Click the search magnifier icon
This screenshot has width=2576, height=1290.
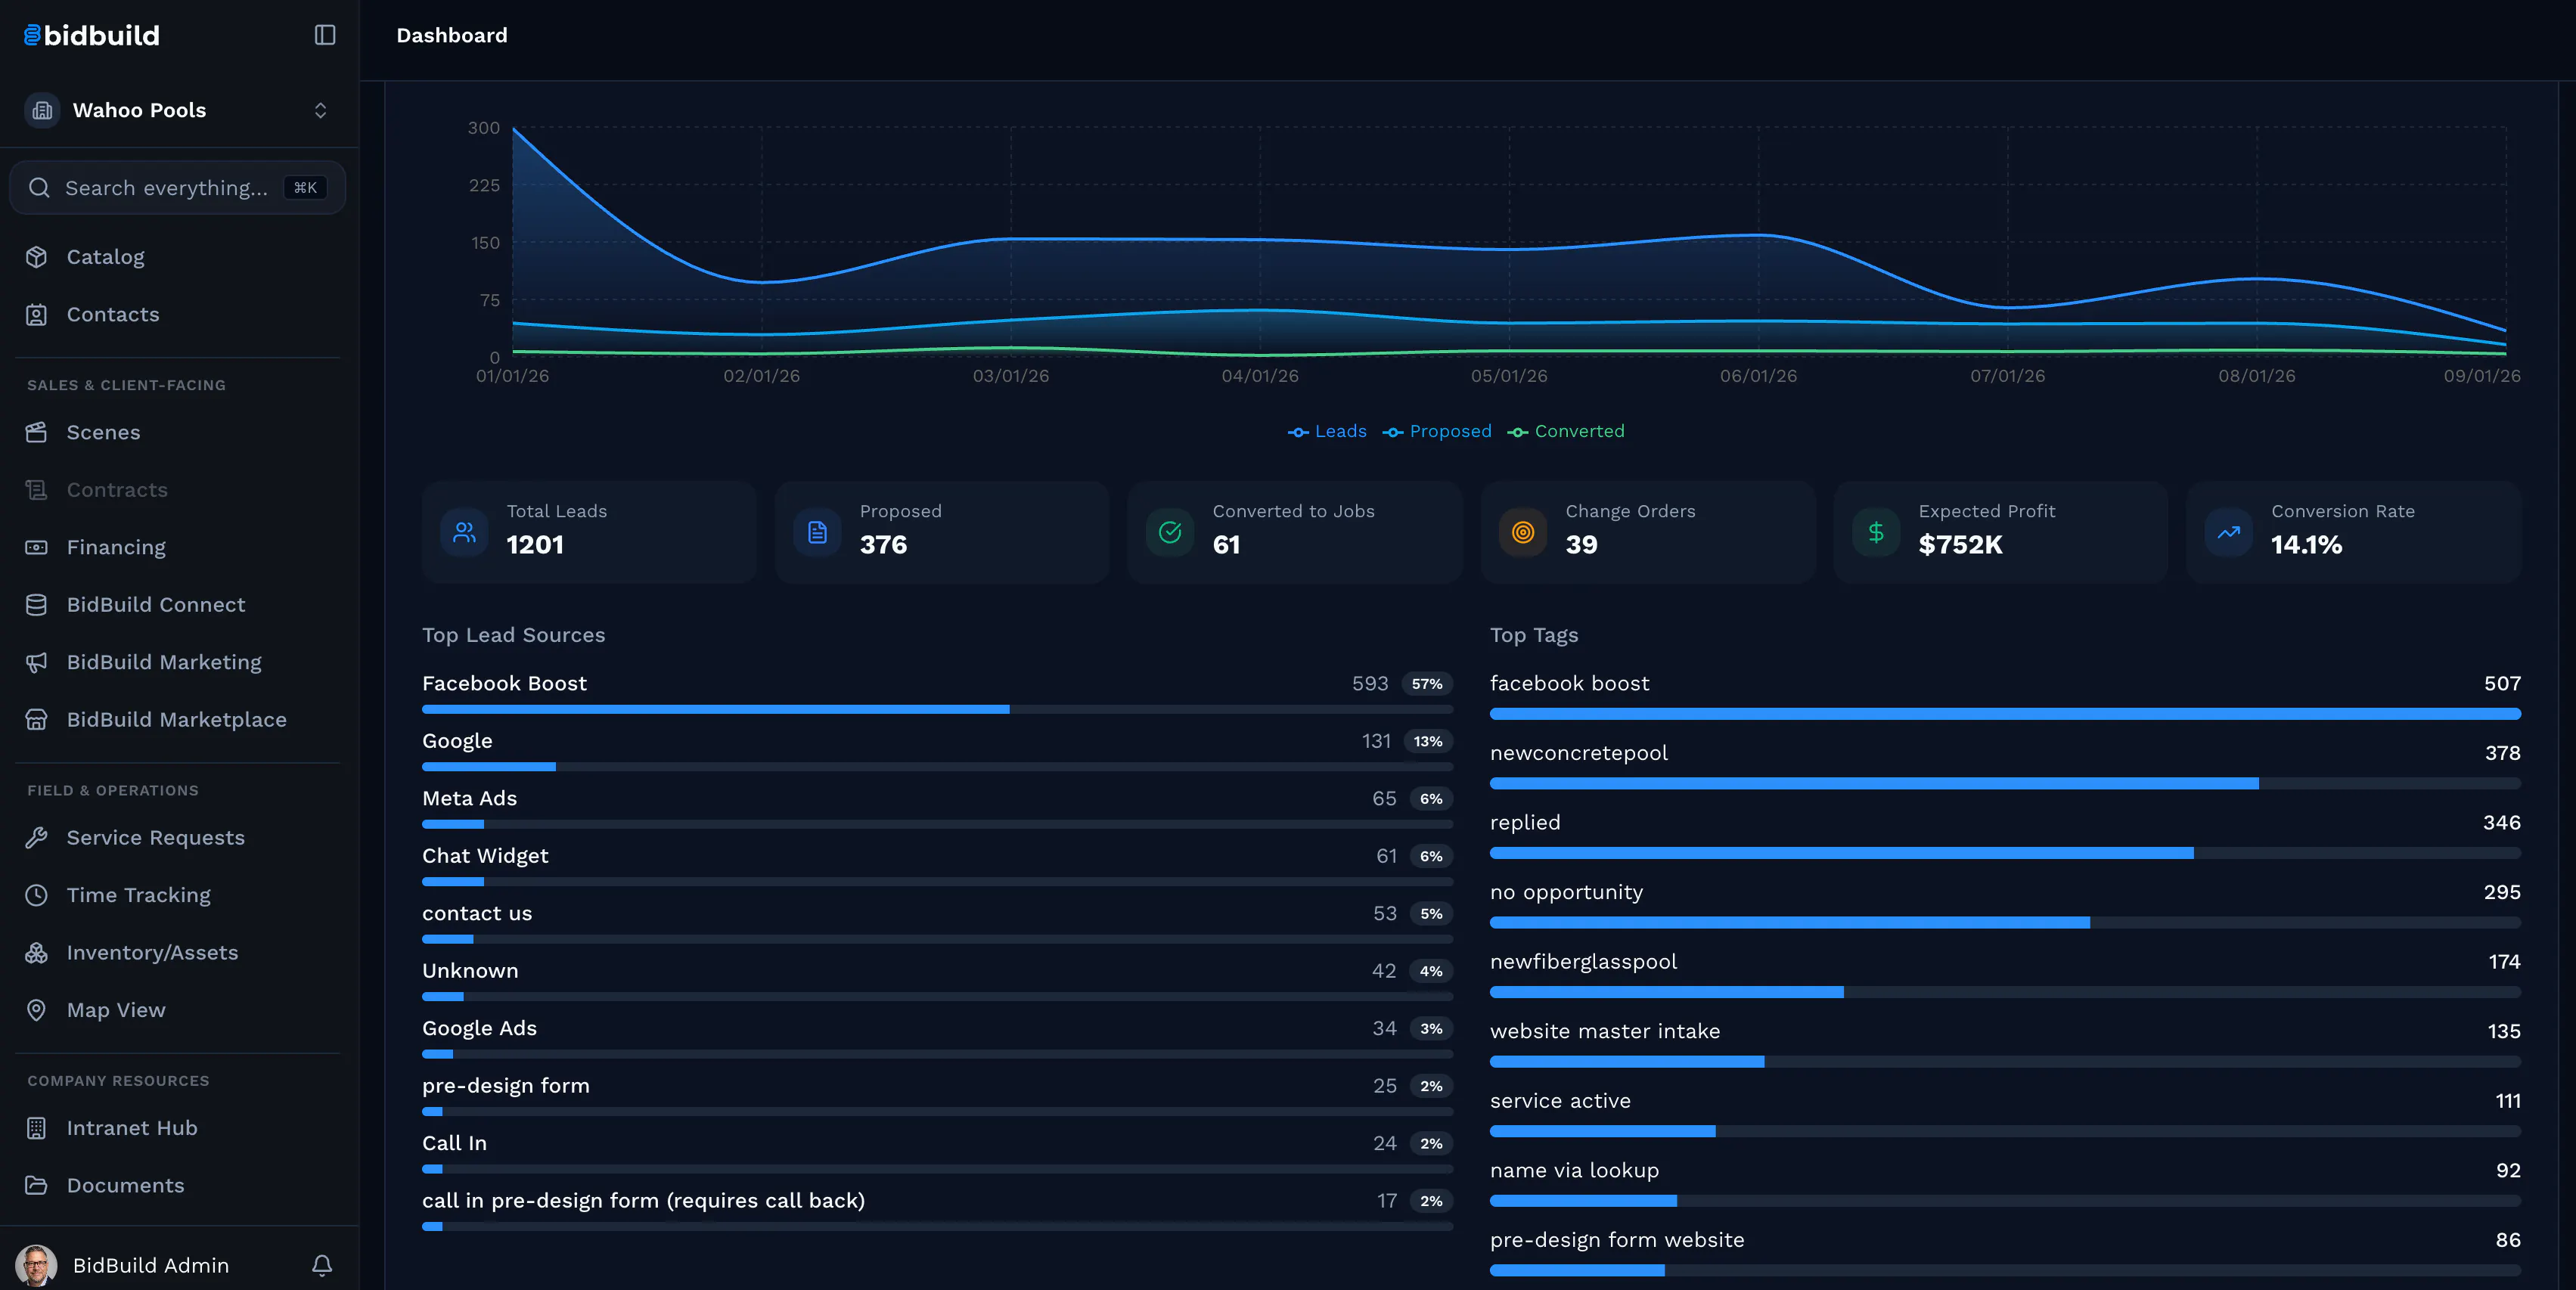(x=39, y=188)
